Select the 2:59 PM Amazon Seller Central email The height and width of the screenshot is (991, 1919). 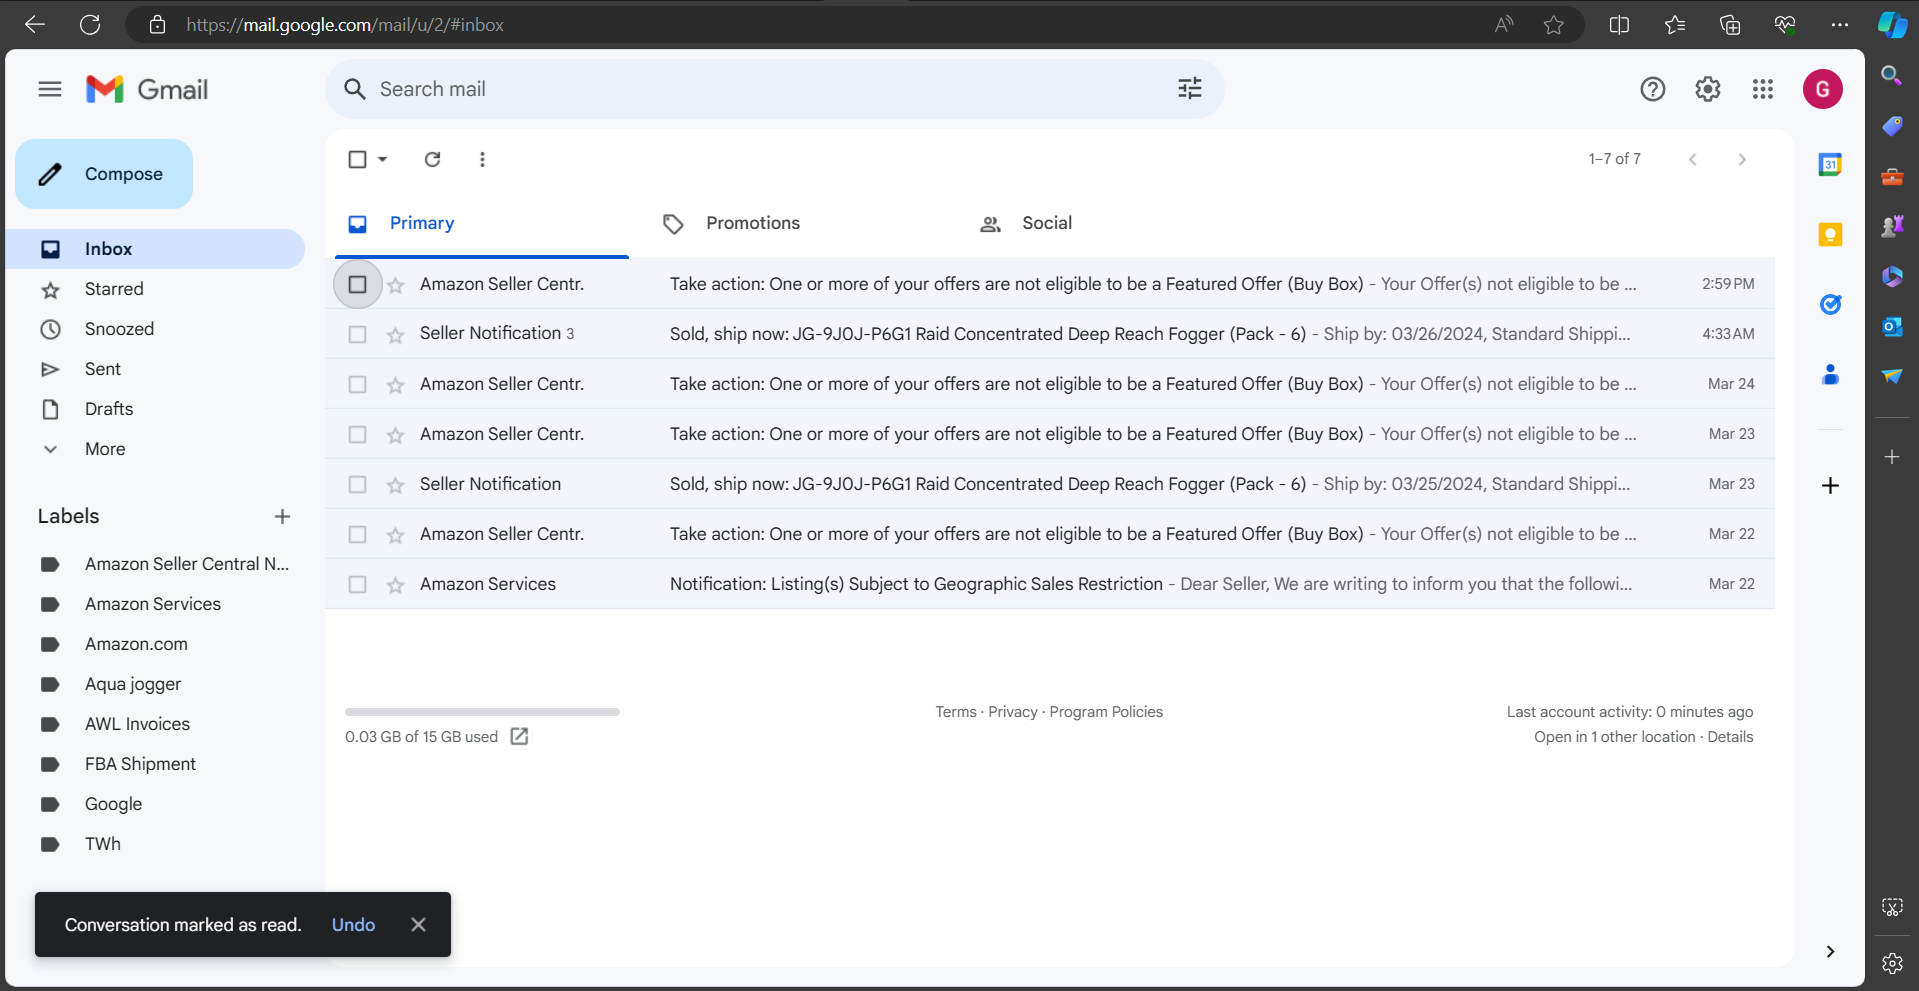(x=357, y=284)
